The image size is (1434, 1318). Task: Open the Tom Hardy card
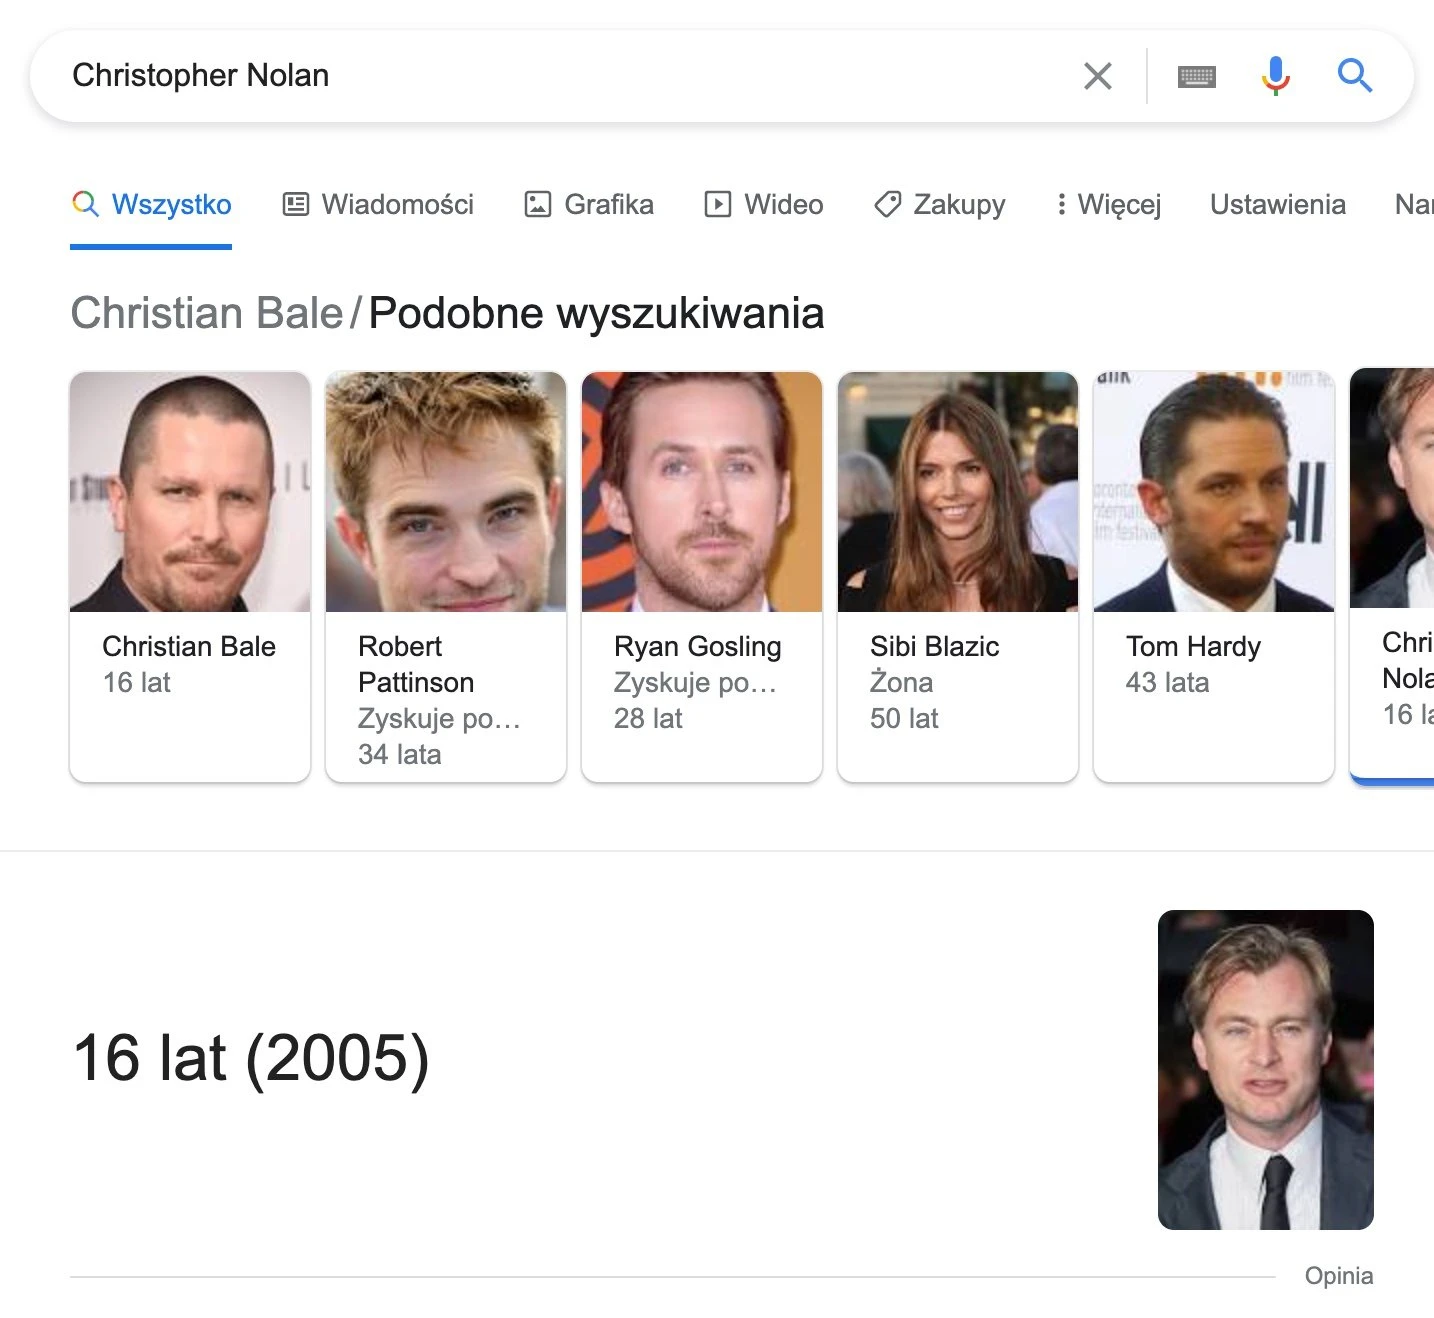(1214, 577)
